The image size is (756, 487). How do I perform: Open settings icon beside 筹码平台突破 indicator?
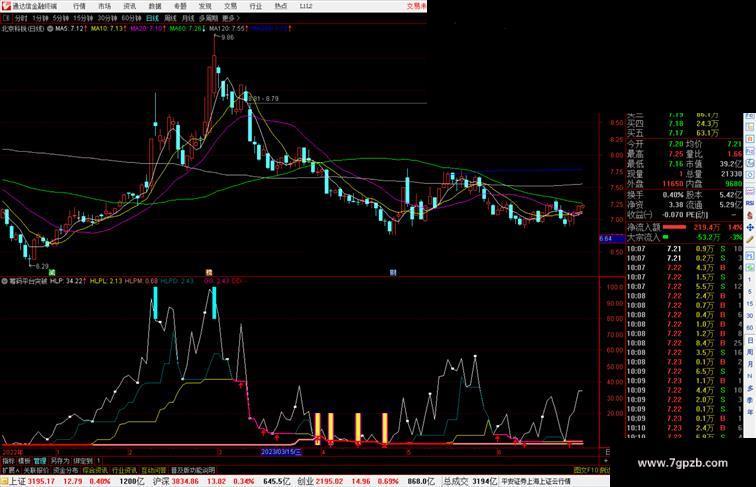click(x=5, y=281)
